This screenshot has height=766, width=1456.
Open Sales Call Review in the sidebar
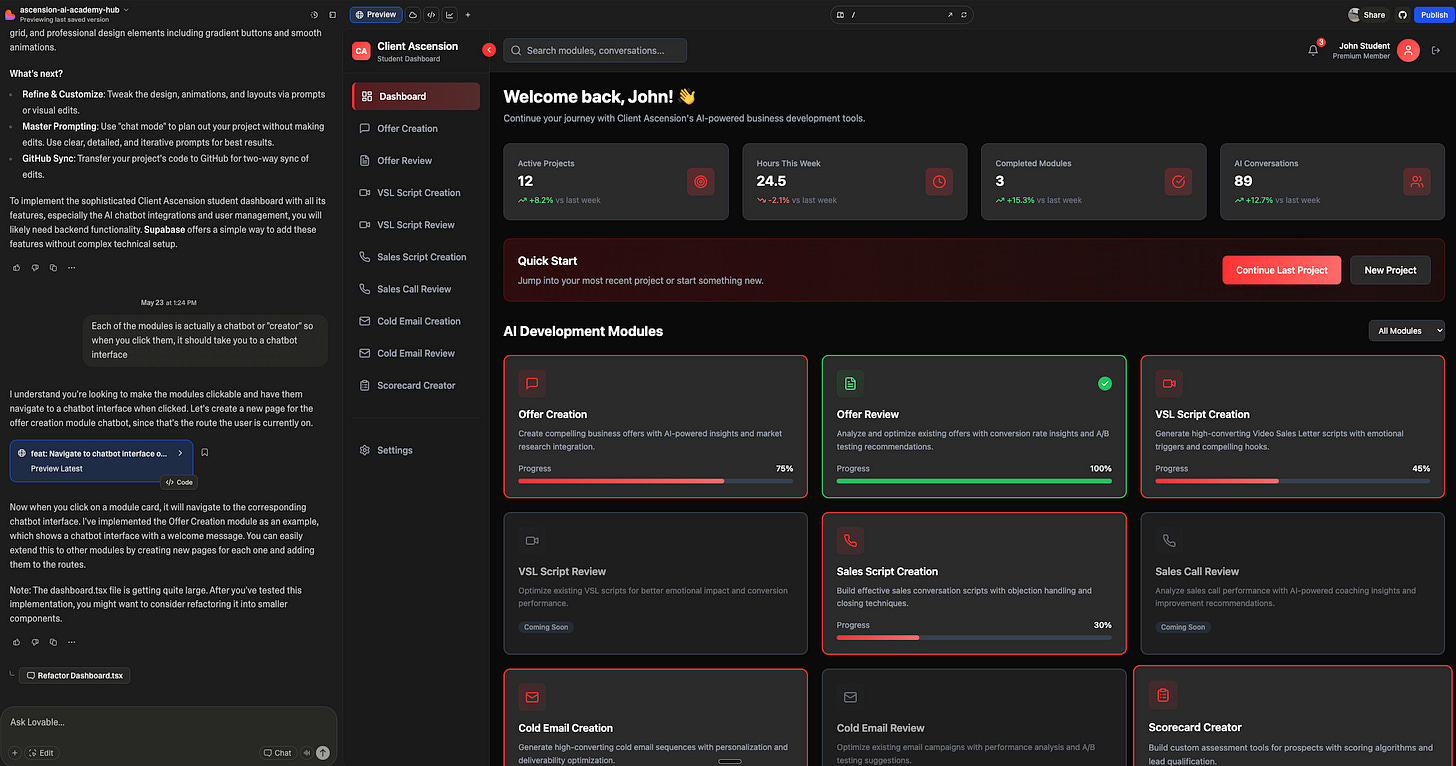coord(416,289)
